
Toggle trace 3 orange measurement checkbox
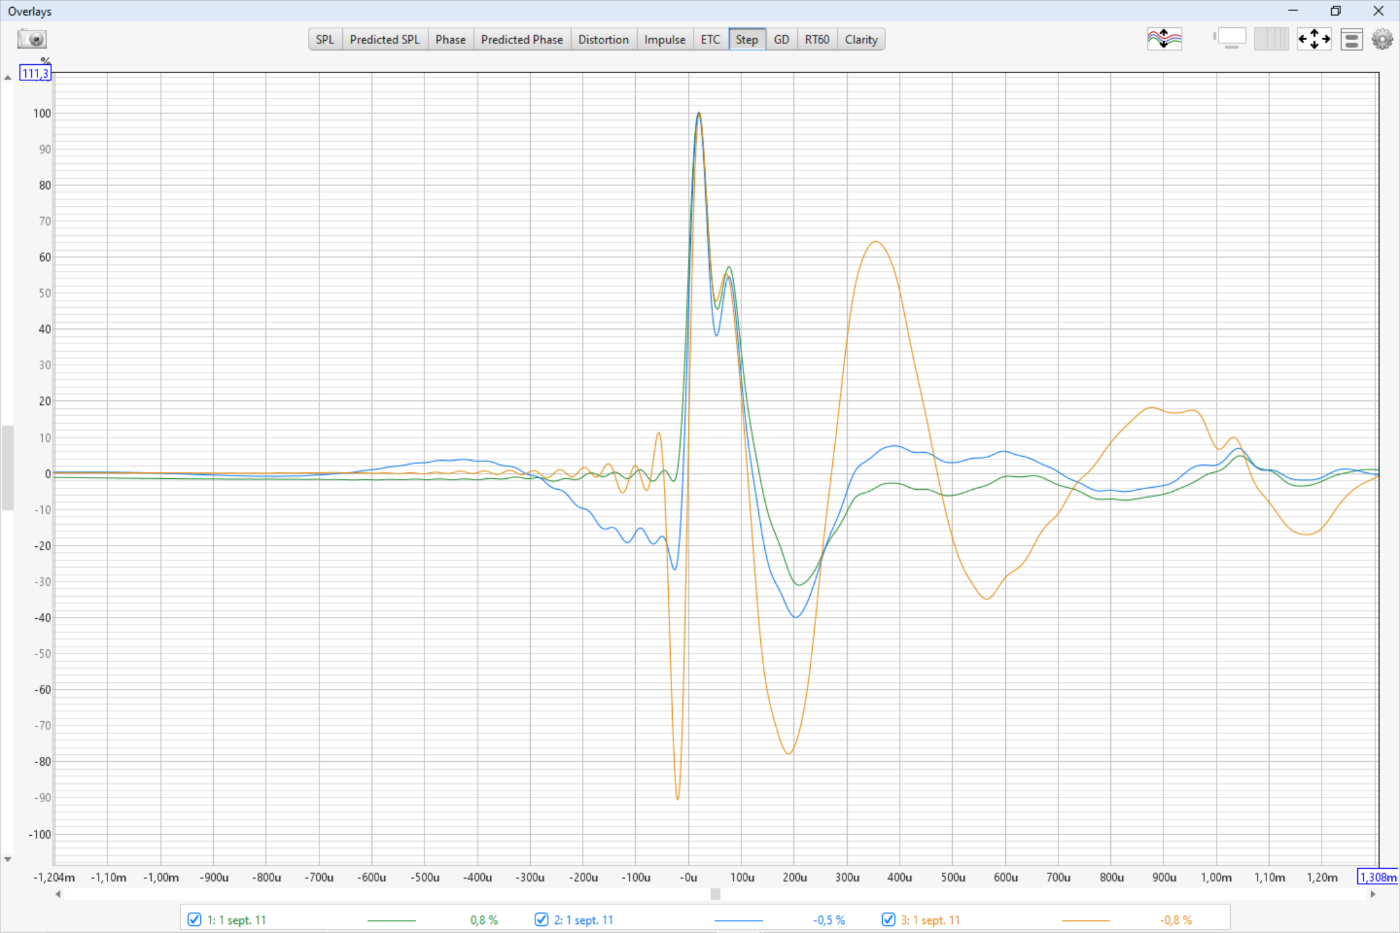click(x=888, y=919)
